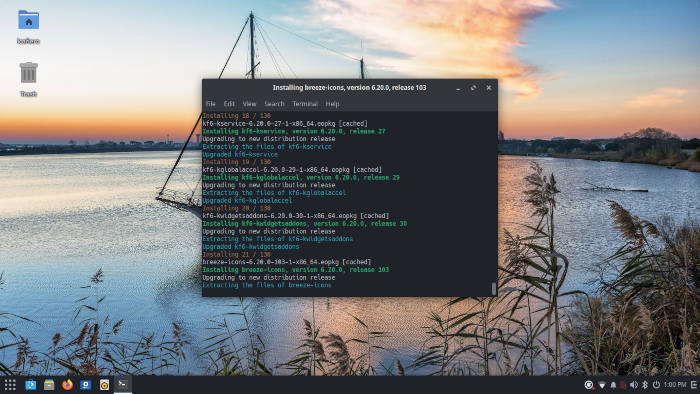Select the Trash desktop icon
The width and height of the screenshot is (700, 394).
(x=29, y=79)
